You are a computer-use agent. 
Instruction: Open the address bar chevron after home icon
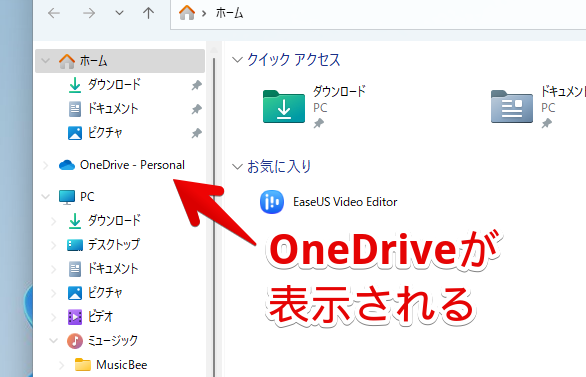click(204, 13)
